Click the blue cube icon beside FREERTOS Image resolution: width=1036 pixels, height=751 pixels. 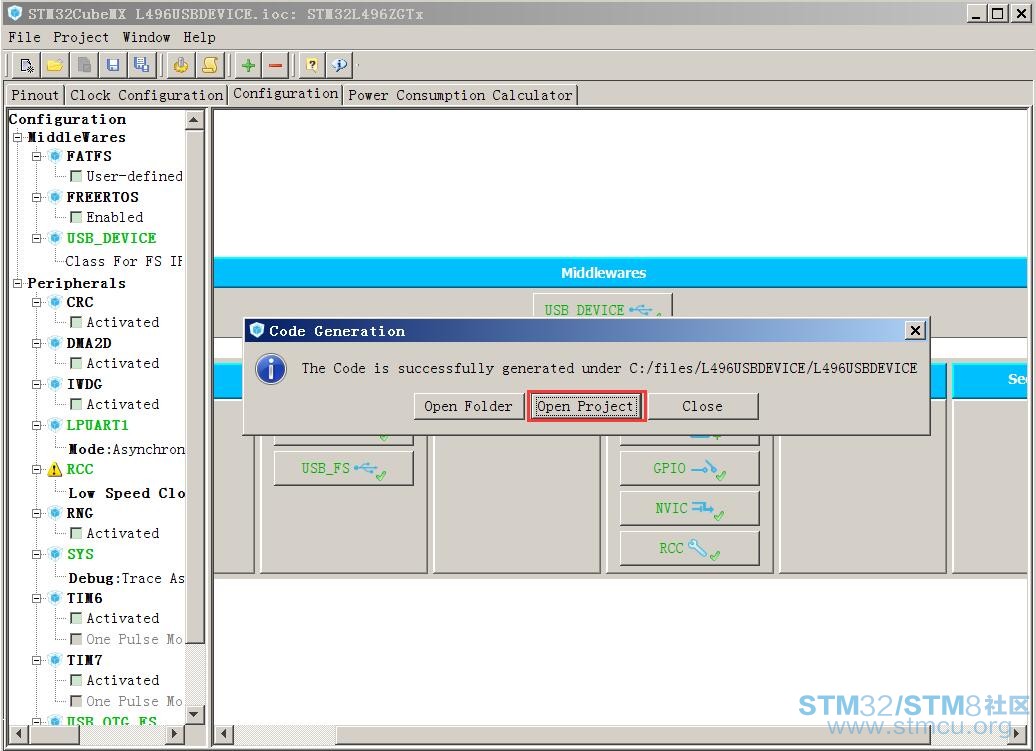pos(56,197)
